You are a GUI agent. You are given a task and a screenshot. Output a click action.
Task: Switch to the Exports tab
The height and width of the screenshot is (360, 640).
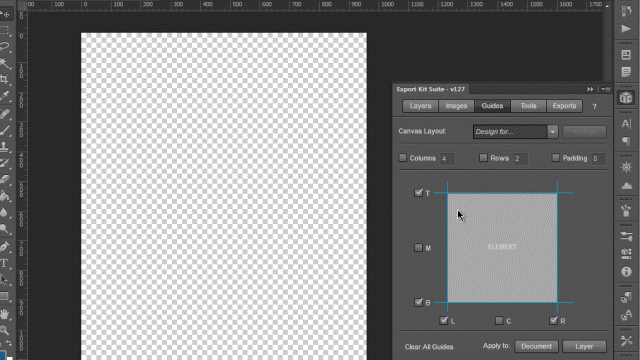pyautogui.click(x=564, y=106)
